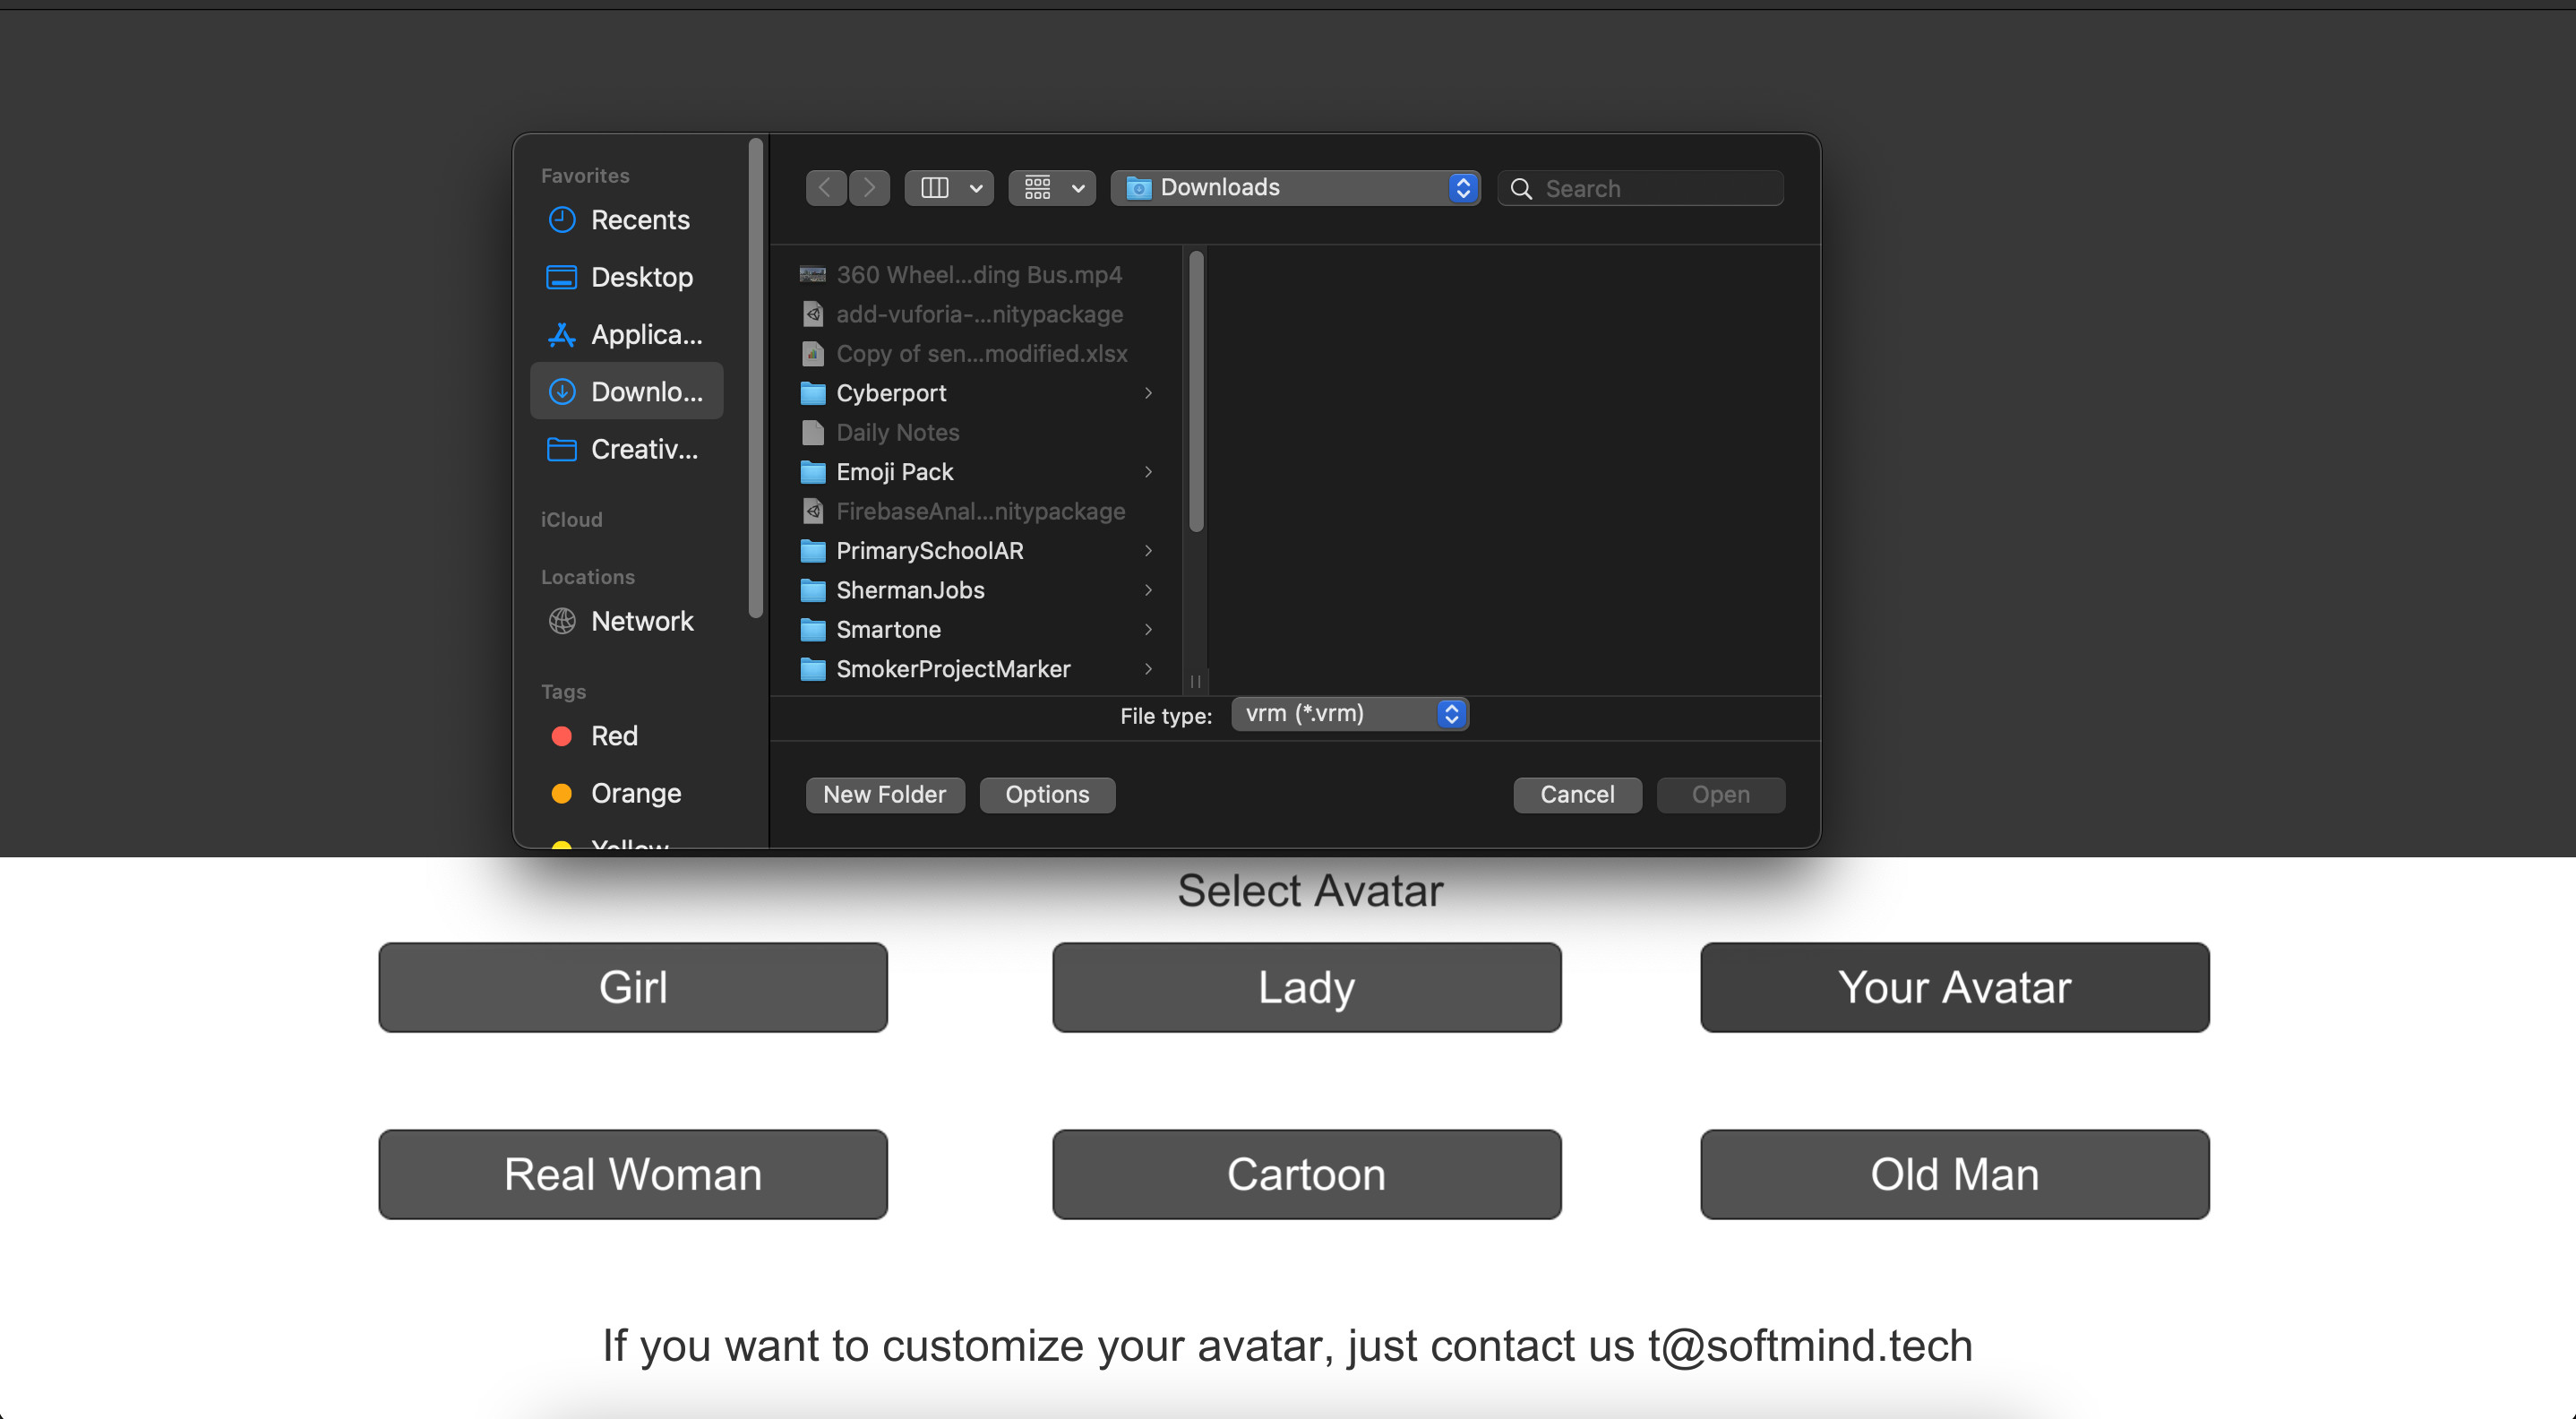The width and height of the screenshot is (2576, 1419).
Task: Select the Cyberport folder row
Action: point(891,393)
